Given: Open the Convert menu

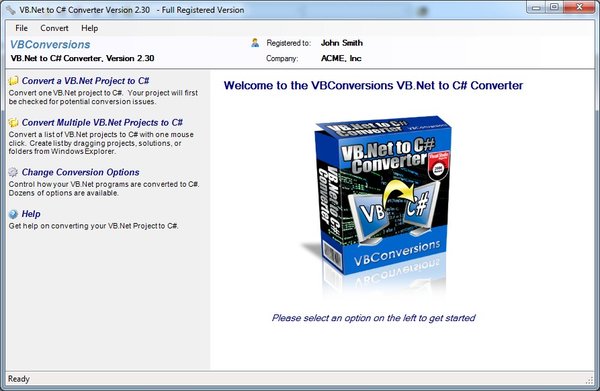Looking at the screenshot, I should point(54,28).
